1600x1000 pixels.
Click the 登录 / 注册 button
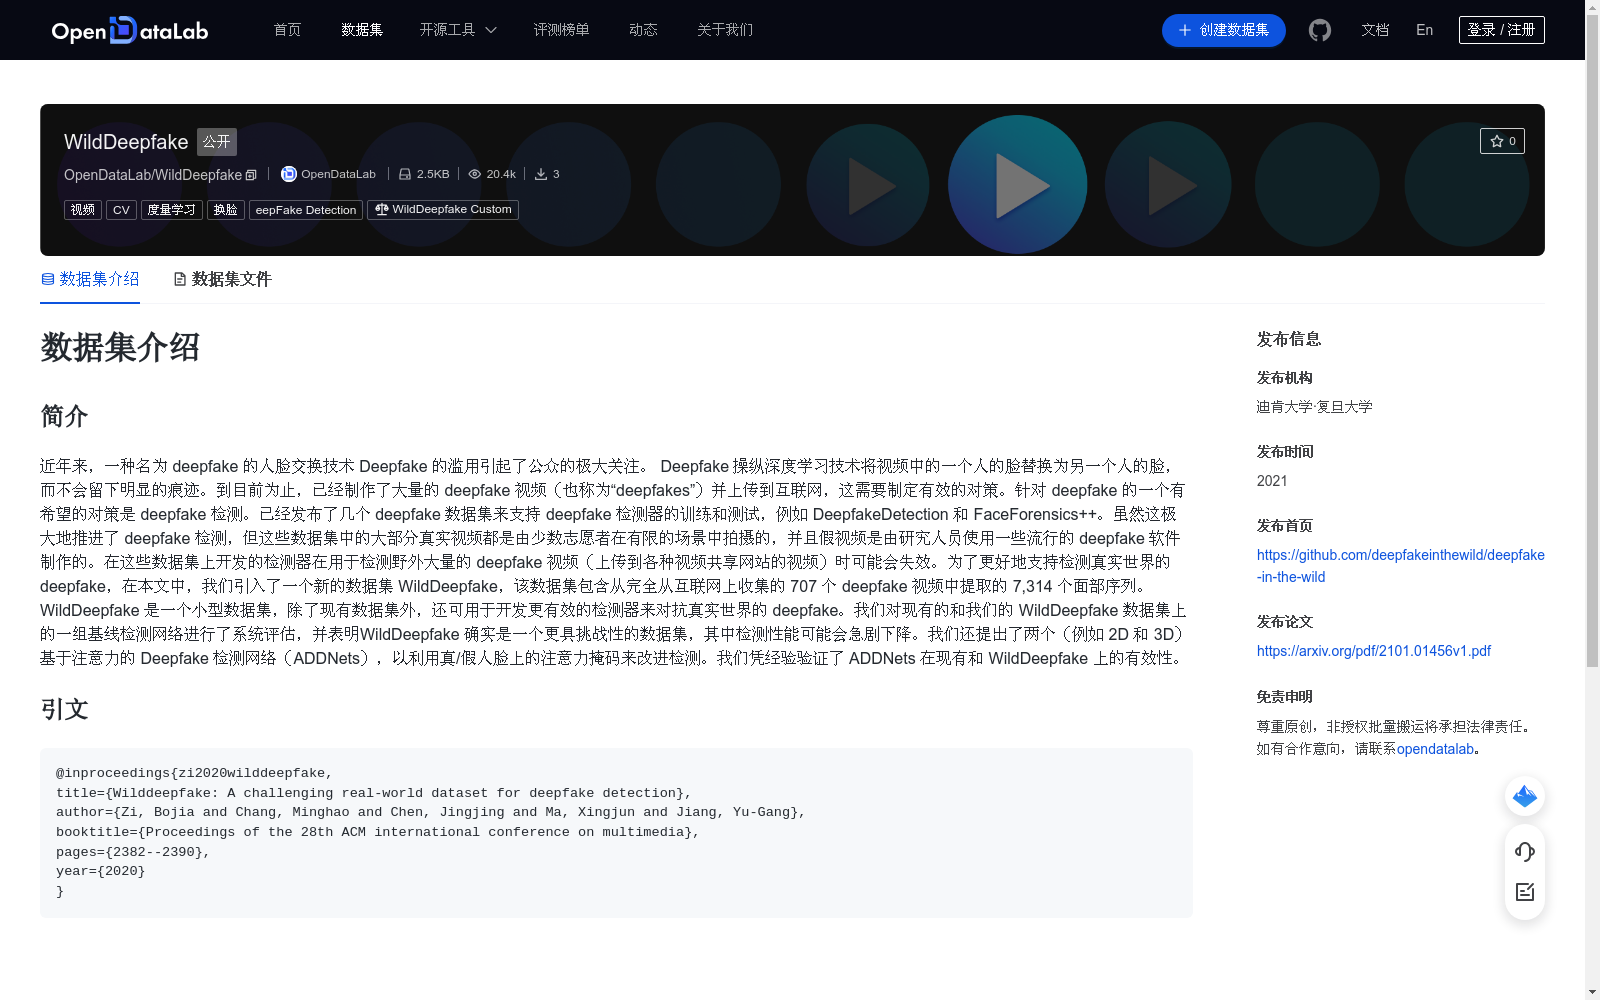(1502, 30)
